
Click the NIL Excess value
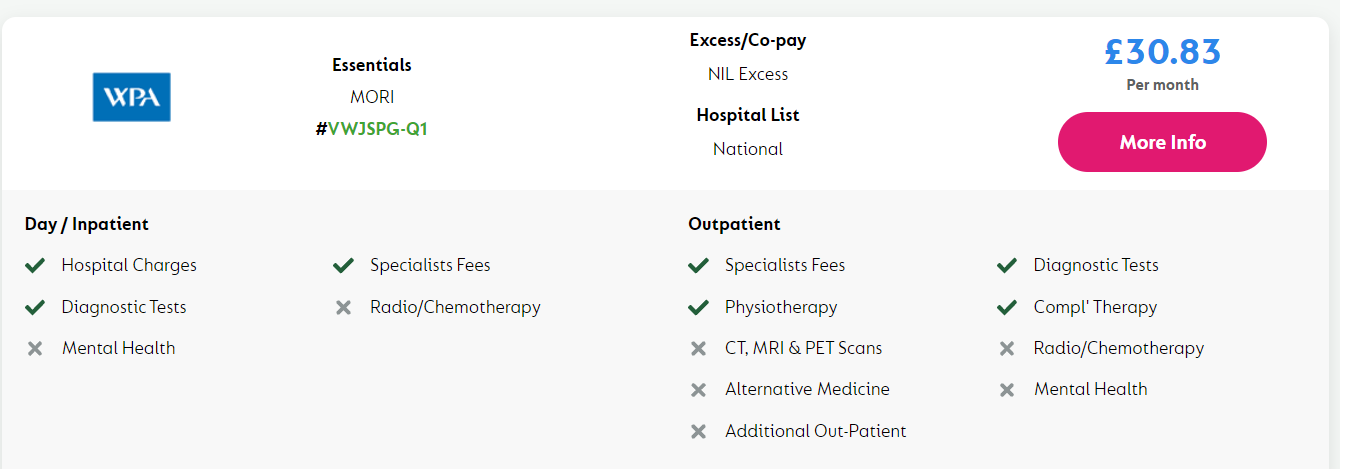(x=748, y=74)
